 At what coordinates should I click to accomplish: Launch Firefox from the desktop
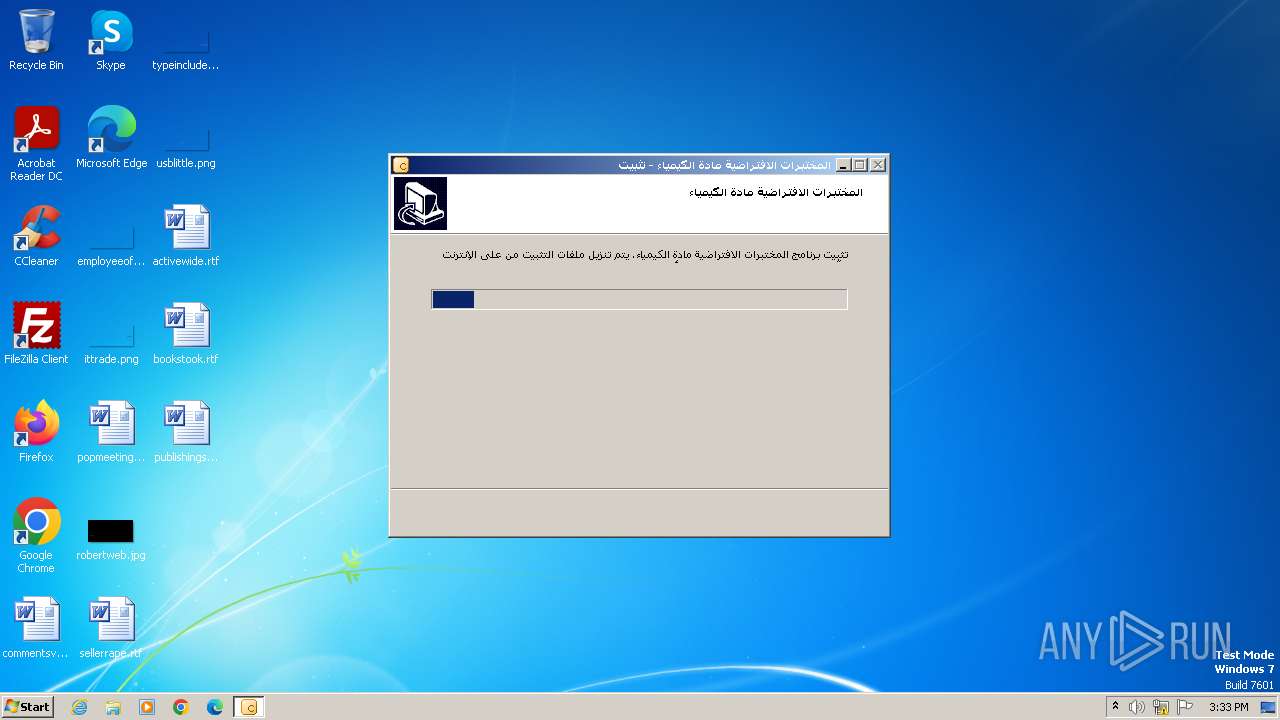coord(36,432)
